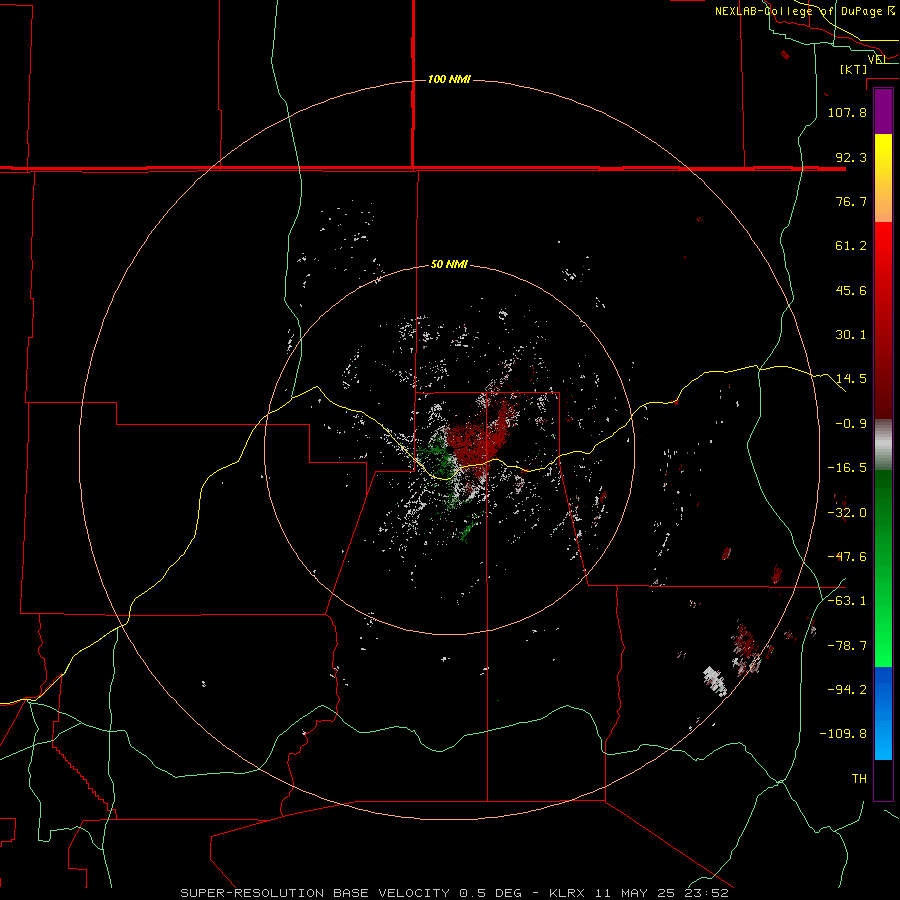Viewport: 900px width, 900px height.
Task: Select the -47.6 value on the velocity scale
Action: click(x=847, y=557)
